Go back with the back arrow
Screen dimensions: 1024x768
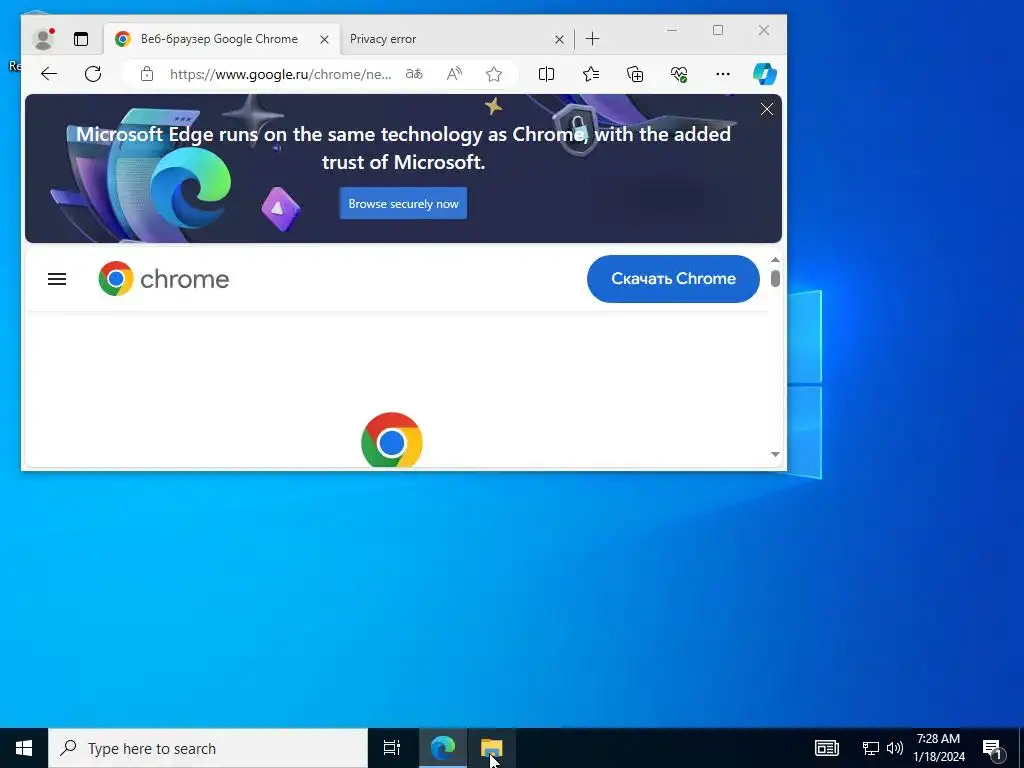coord(49,74)
